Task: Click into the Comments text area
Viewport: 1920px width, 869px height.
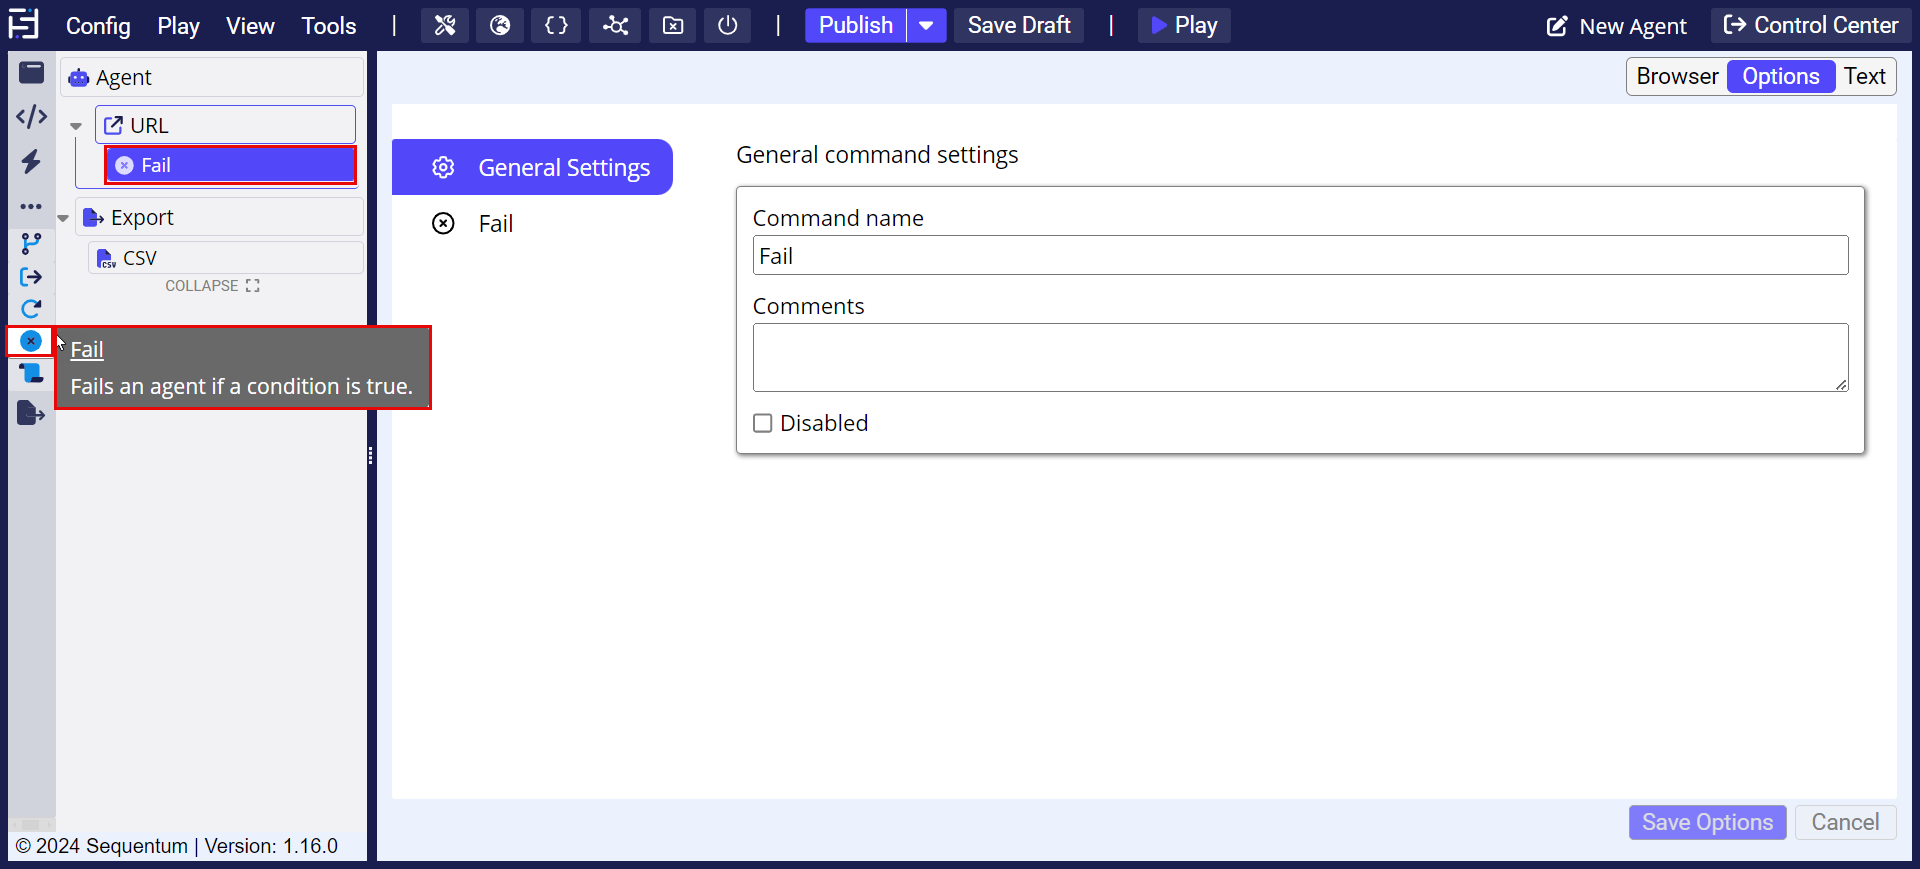Action: 1300,357
